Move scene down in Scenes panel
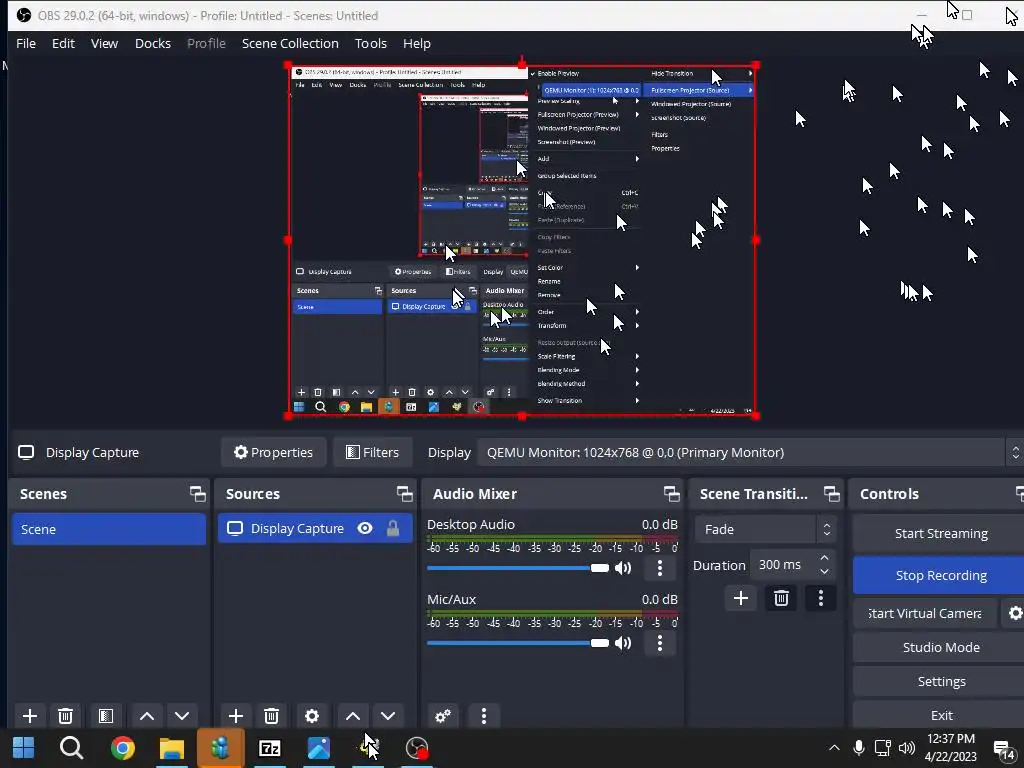 click(x=182, y=716)
